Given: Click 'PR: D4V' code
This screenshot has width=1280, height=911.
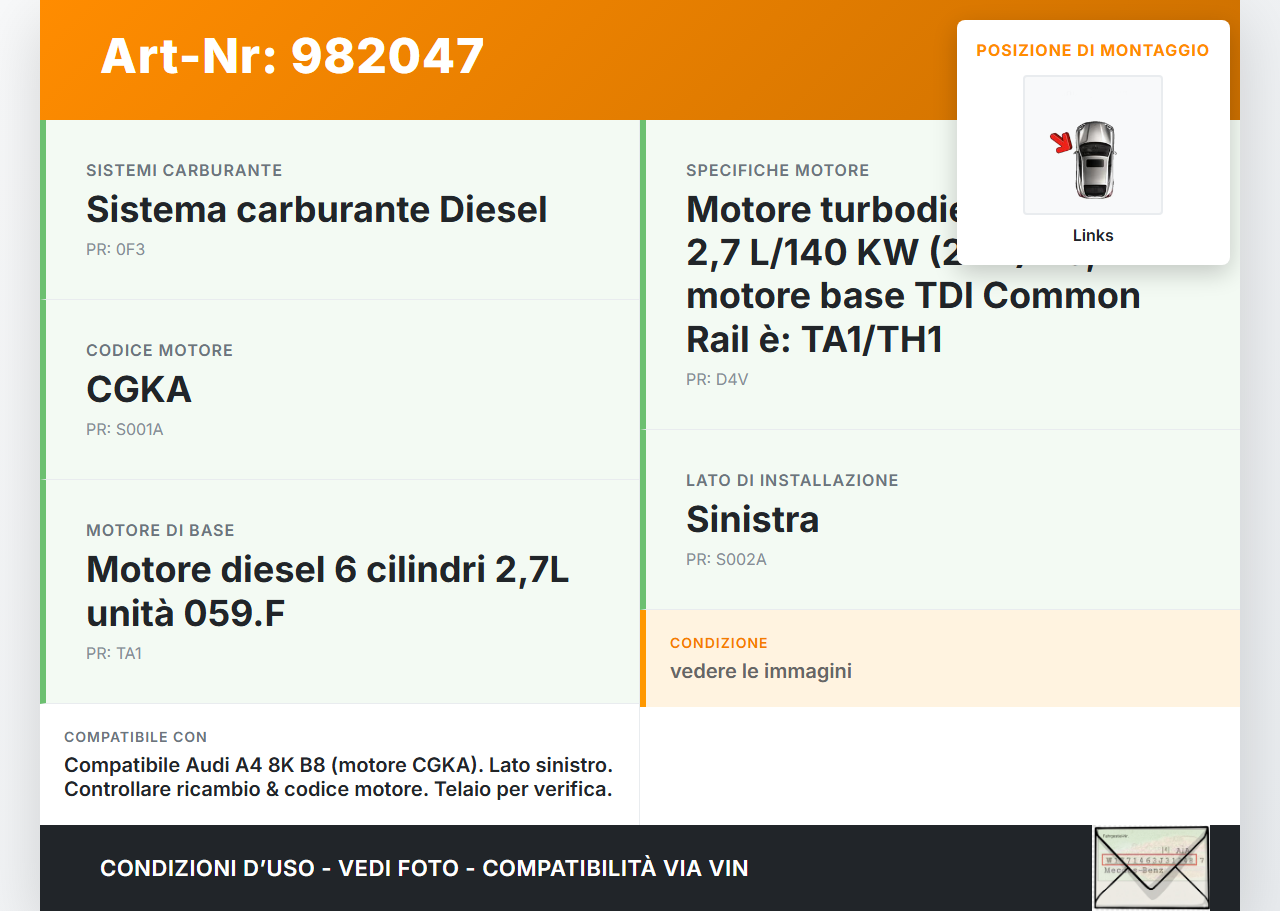Looking at the screenshot, I should (717, 379).
